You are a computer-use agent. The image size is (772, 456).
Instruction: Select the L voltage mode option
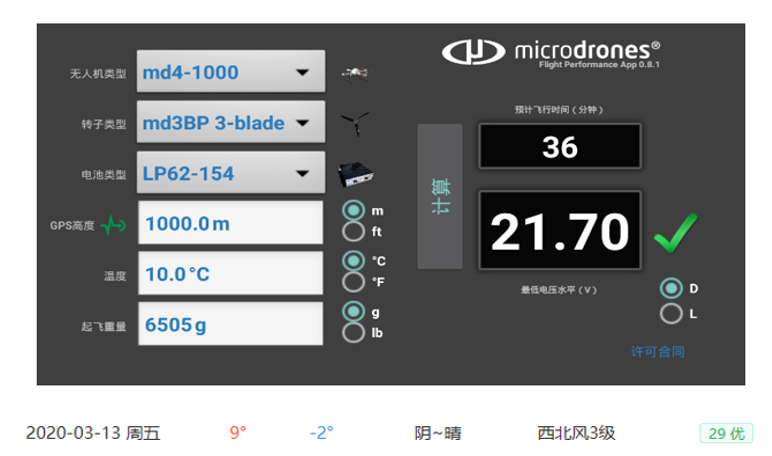[x=671, y=313]
